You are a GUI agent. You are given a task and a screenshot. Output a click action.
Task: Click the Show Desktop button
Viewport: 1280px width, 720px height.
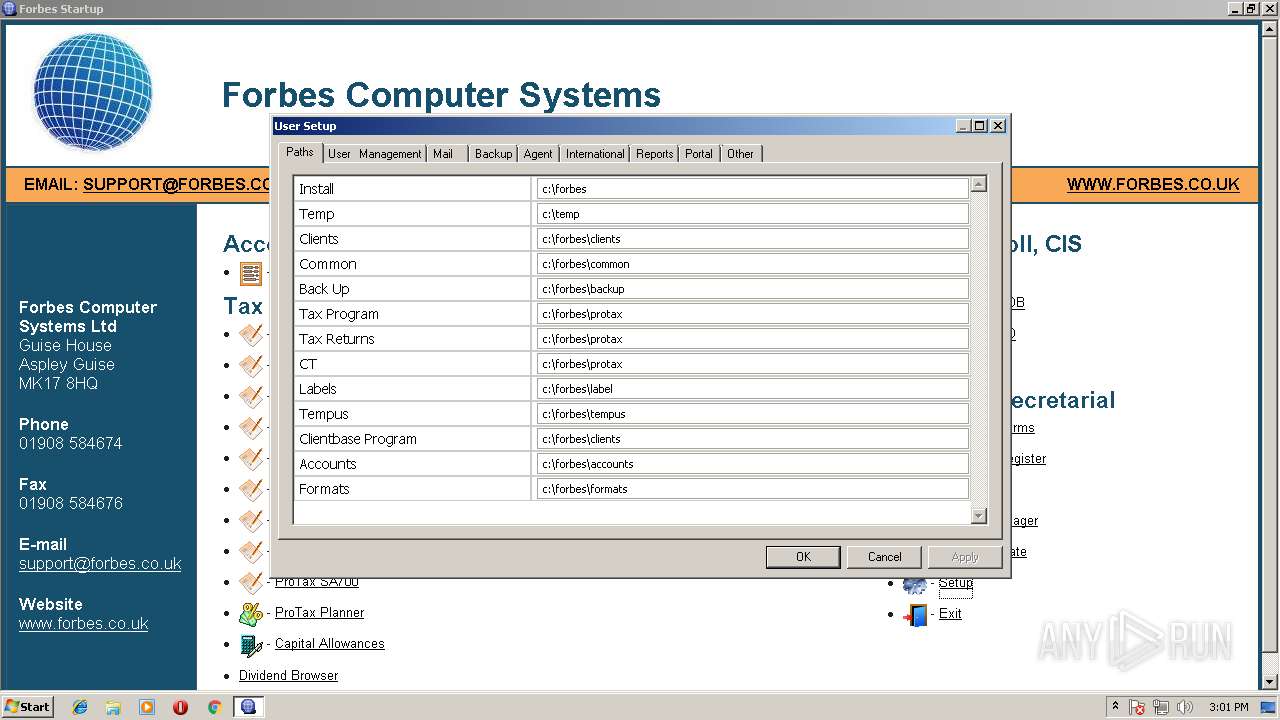(x=1269, y=707)
